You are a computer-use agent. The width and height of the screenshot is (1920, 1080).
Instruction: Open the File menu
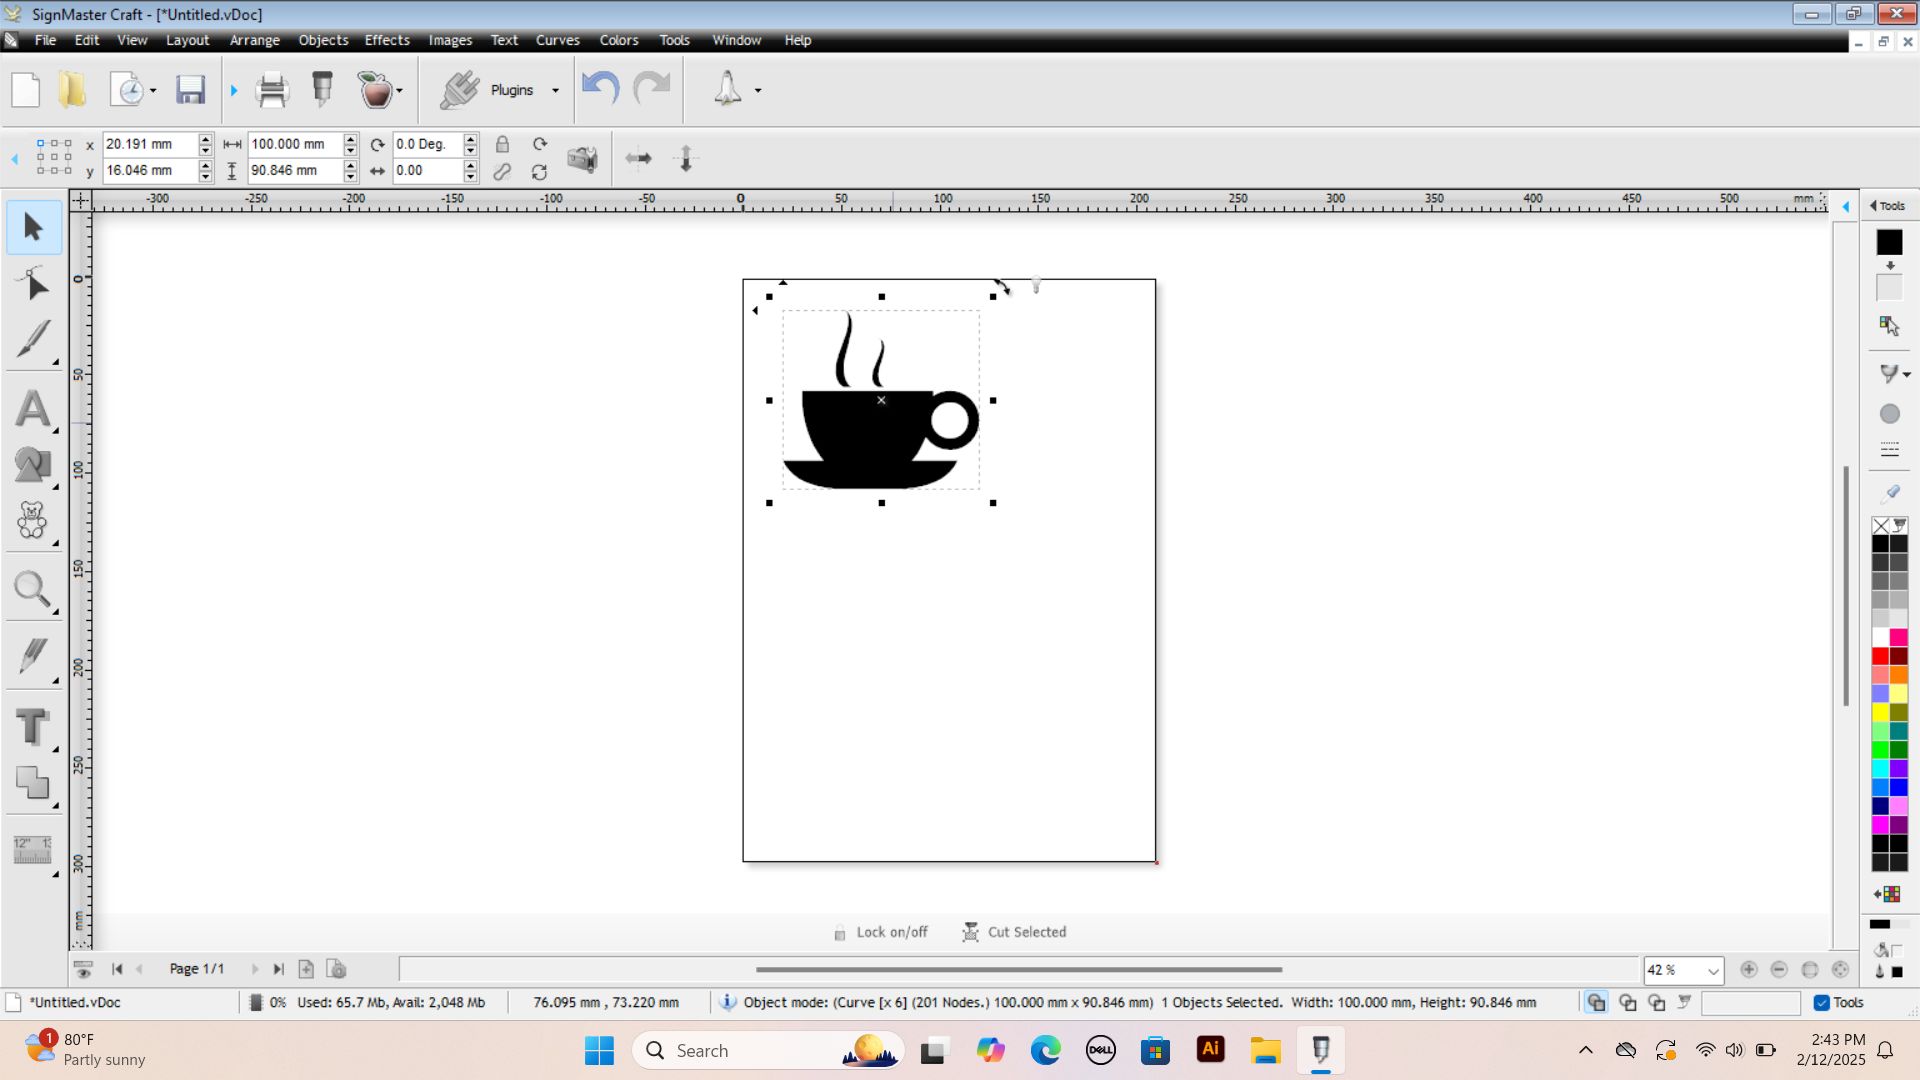[45, 40]
